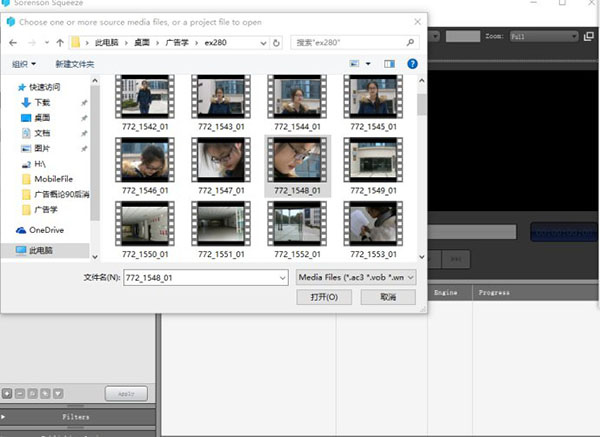Click the file list scrollbar thumb

pos(422,104)
